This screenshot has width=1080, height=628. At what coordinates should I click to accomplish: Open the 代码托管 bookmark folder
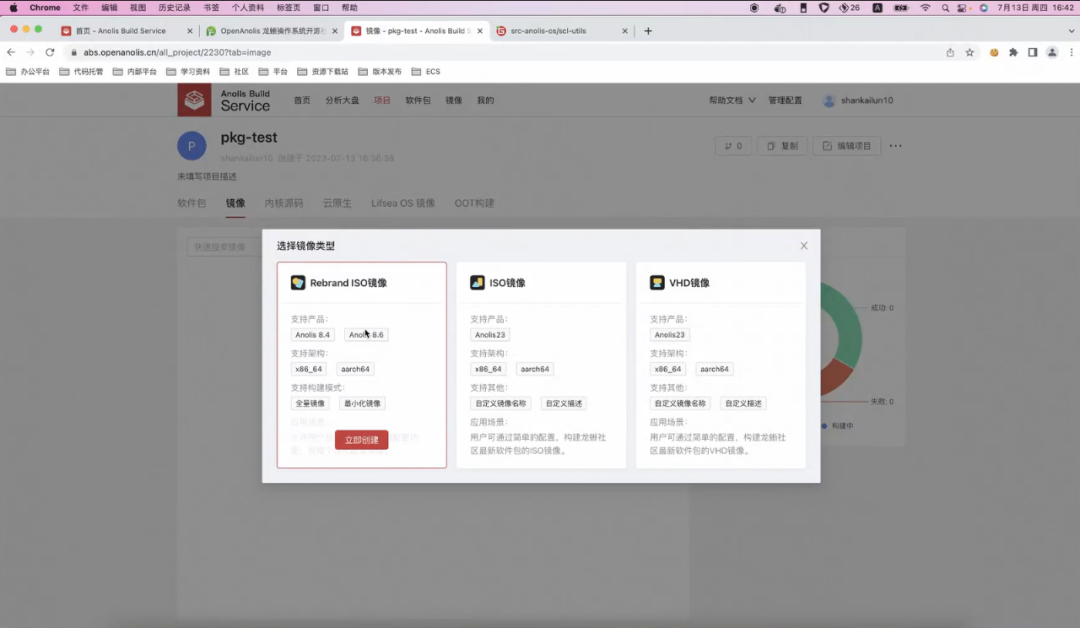click(81, 72)
